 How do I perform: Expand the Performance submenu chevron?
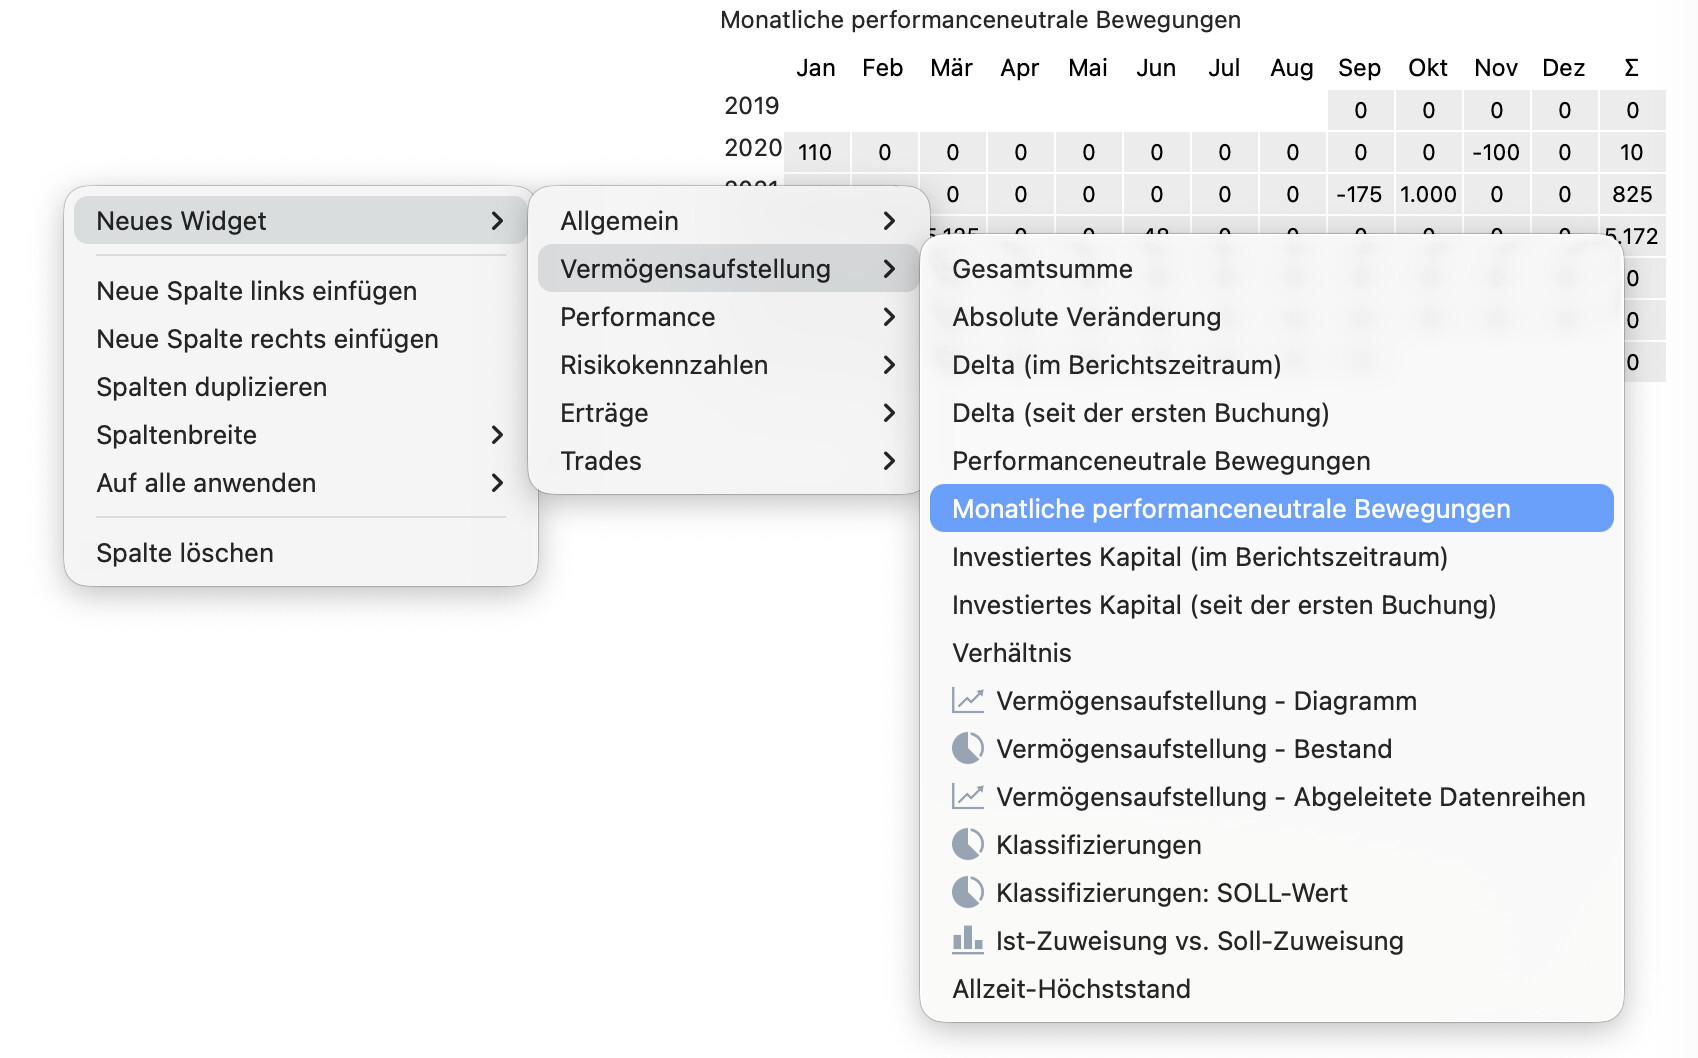pyautogui.click(x=889, y=317)
